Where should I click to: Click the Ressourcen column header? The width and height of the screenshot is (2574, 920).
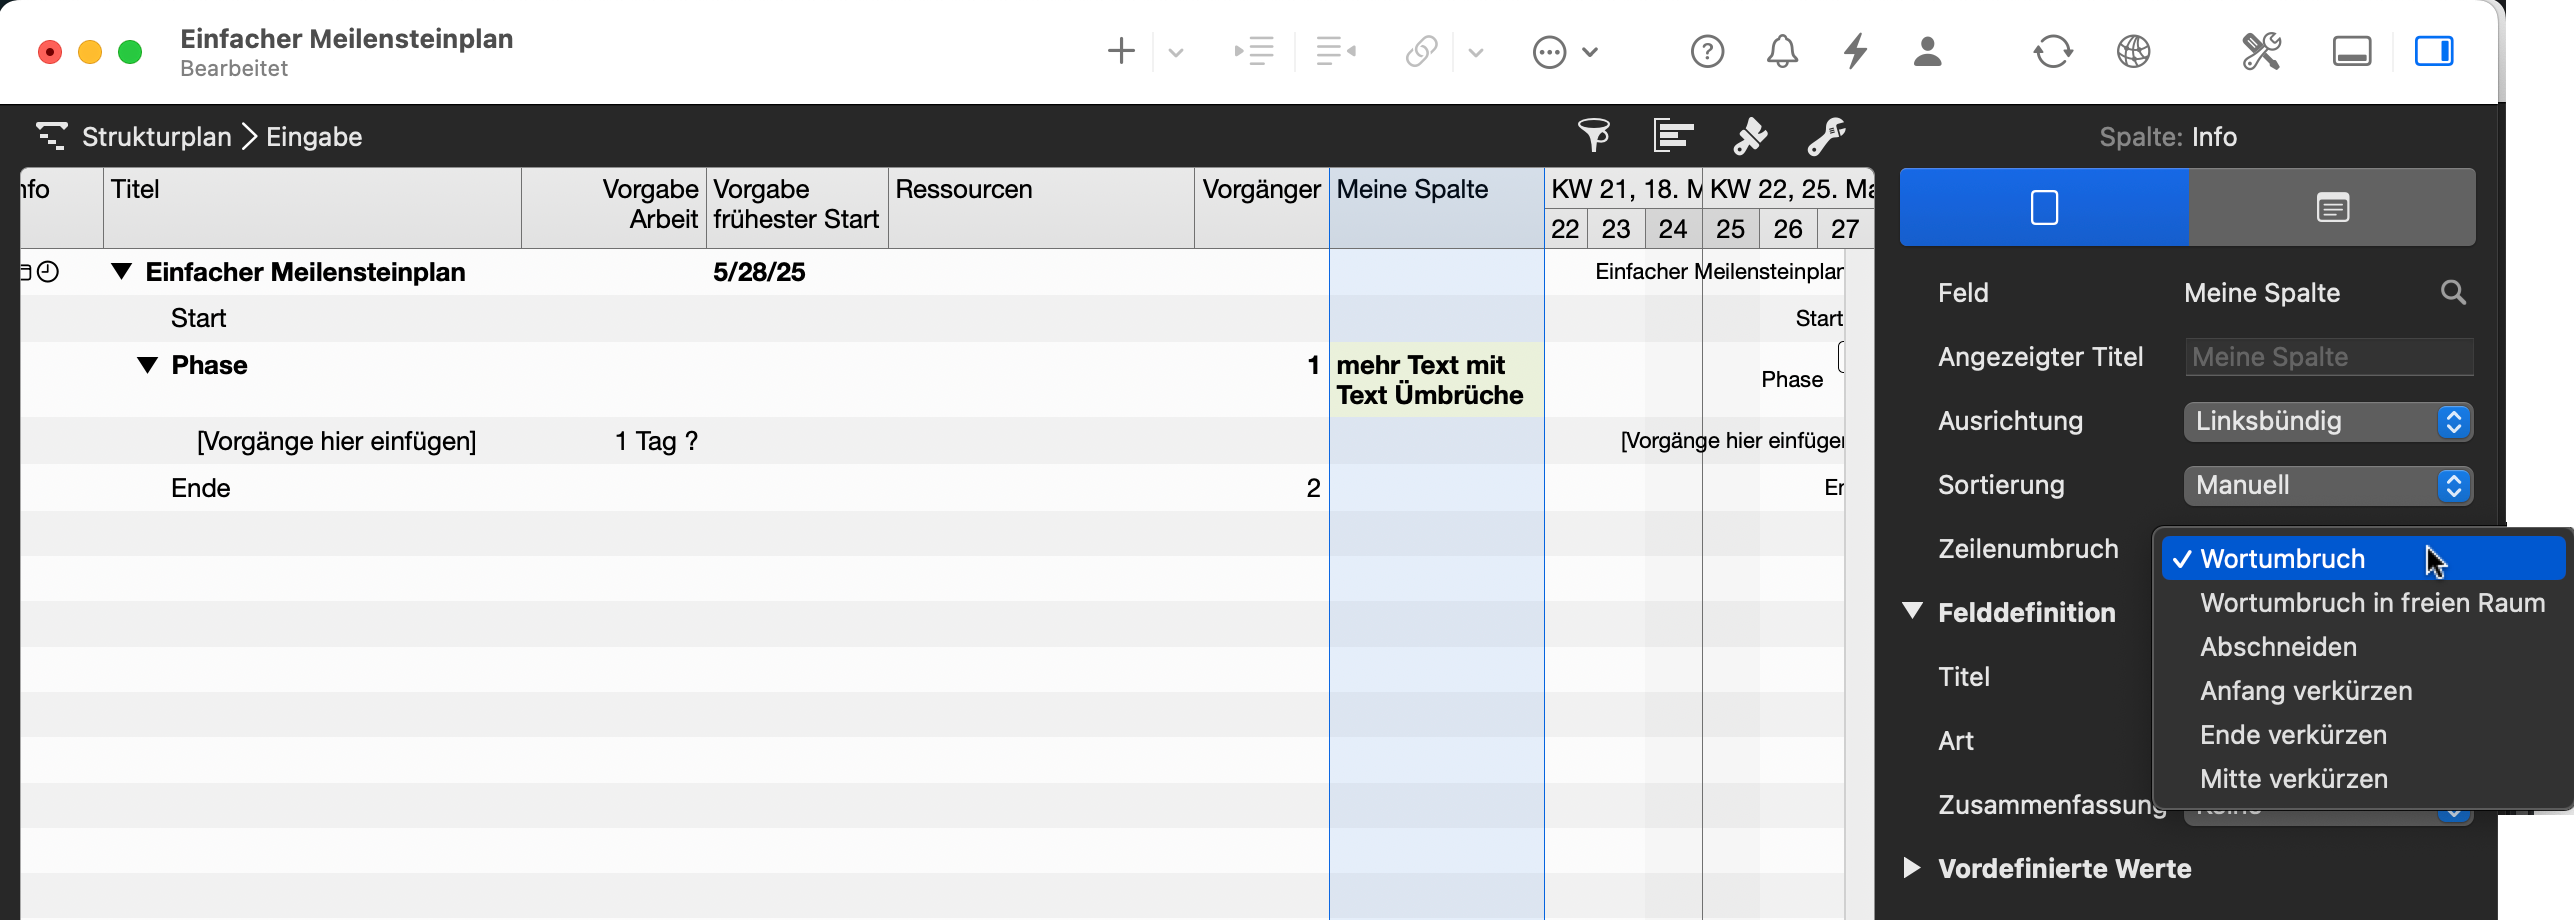tap(1041, 208)
